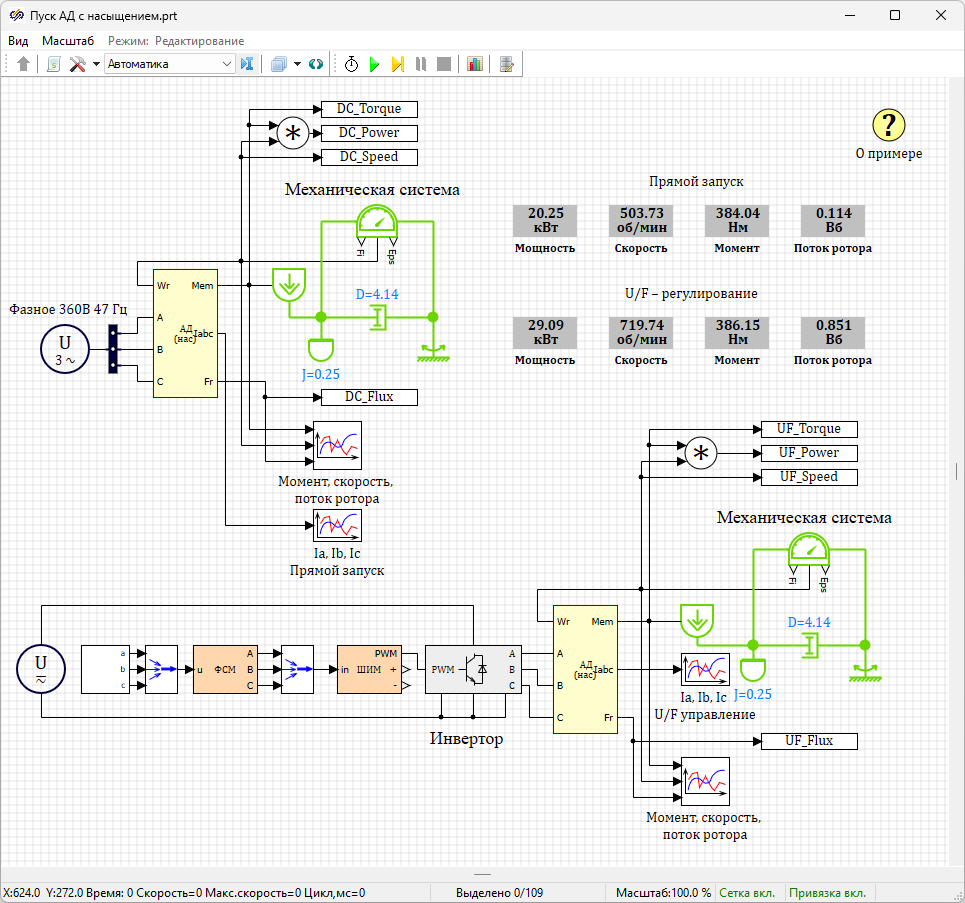Open the 'Масштаб' menu
The width and height of the screenshot is (965, 903).
click(x=68, y=41)
